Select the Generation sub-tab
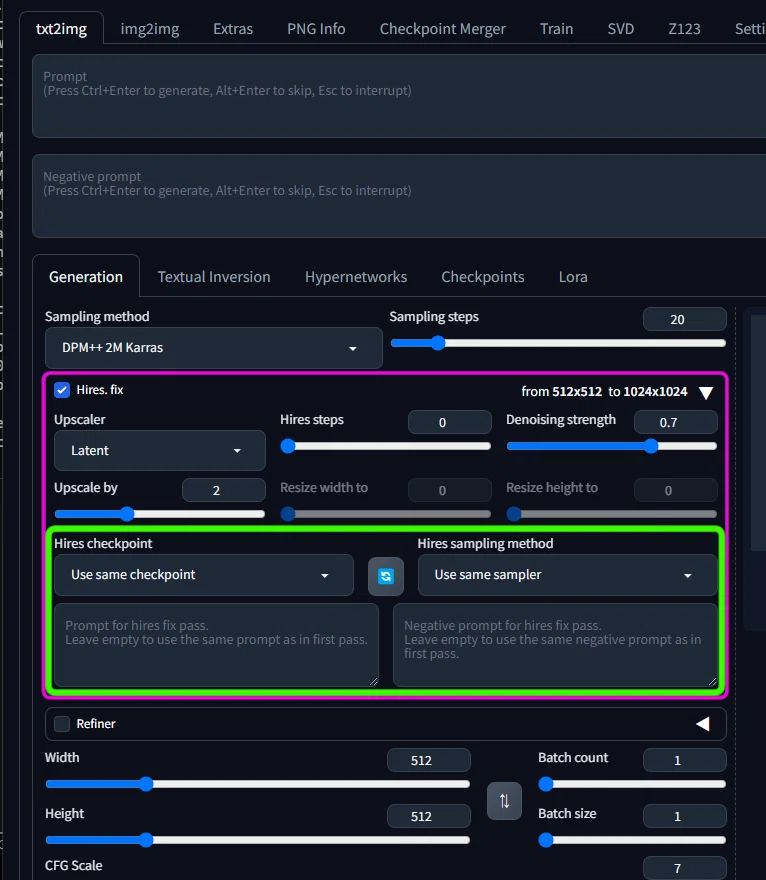 pos(86,277)
